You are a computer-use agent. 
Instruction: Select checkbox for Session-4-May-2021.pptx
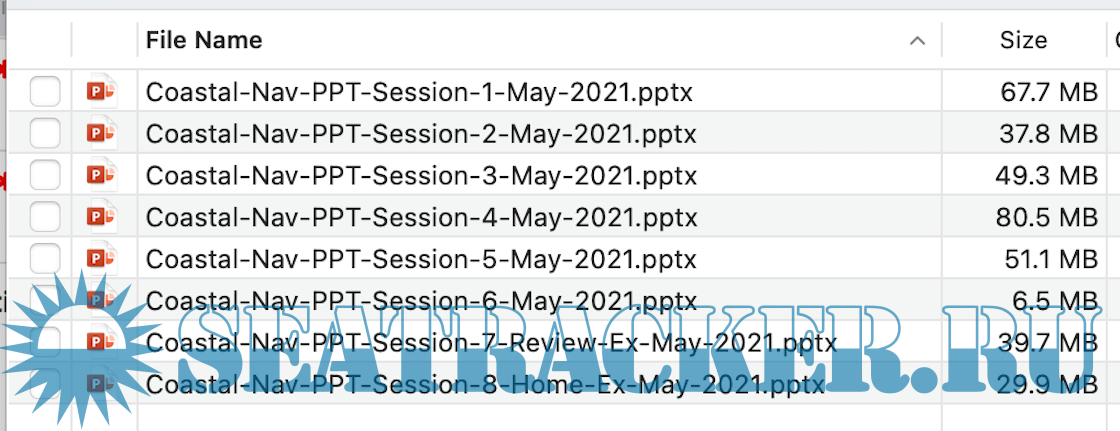tap(45, 216)
